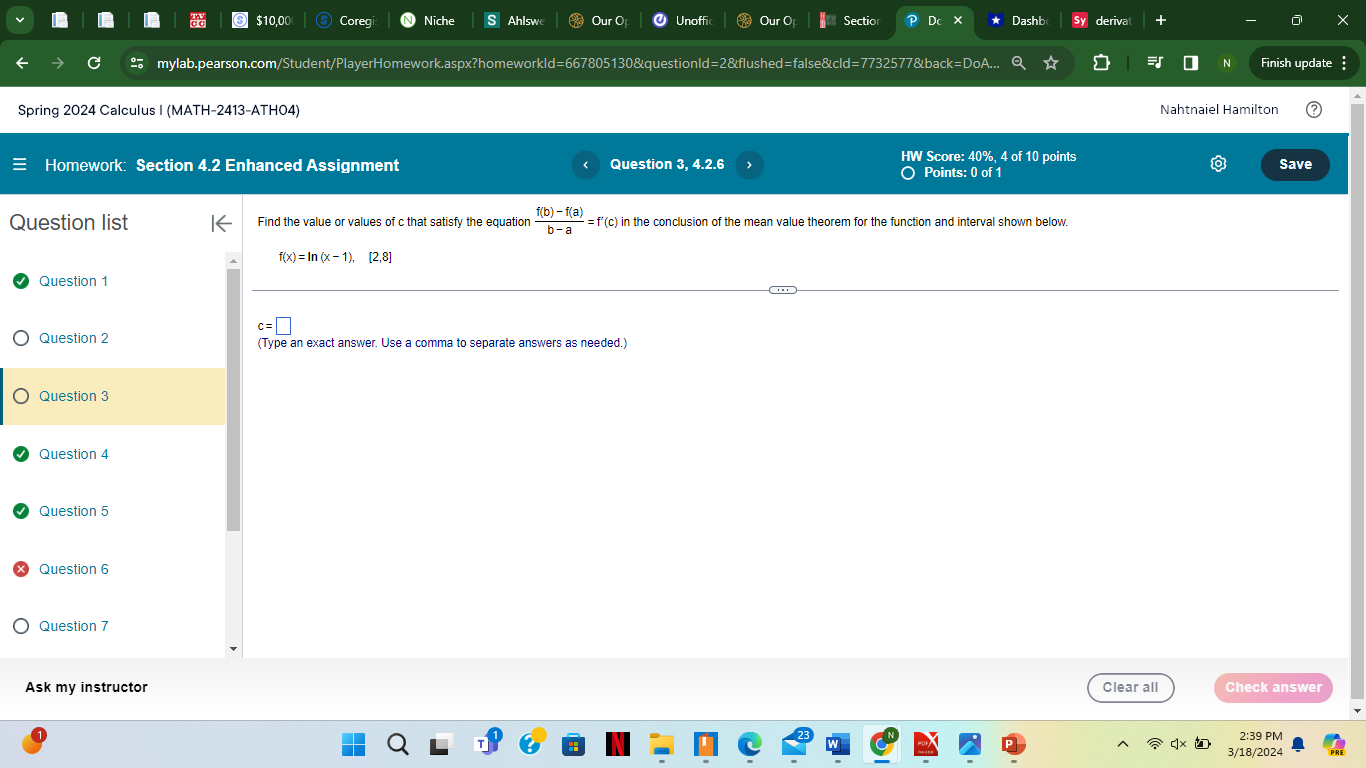The image size is (1366, 768).
Task: Open Windows taskbar search
Action: [397, 744]
